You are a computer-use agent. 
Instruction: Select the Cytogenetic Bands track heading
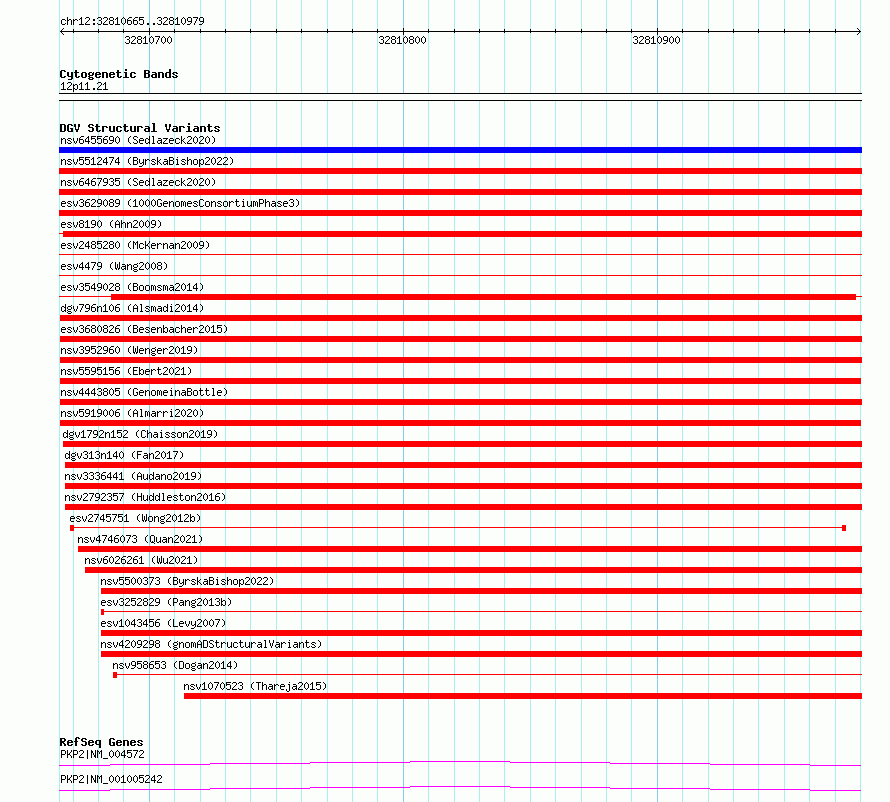pyautogui.click(x=119, y=74)
